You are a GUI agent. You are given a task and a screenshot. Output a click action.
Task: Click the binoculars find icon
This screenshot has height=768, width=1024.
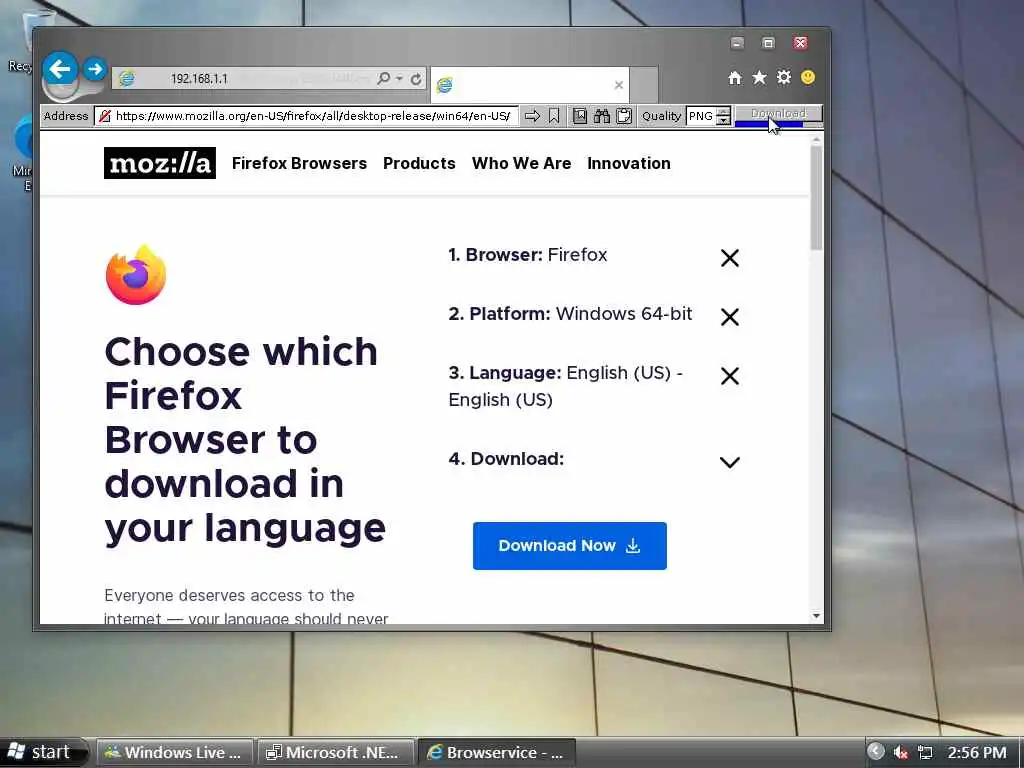point(601,116)
